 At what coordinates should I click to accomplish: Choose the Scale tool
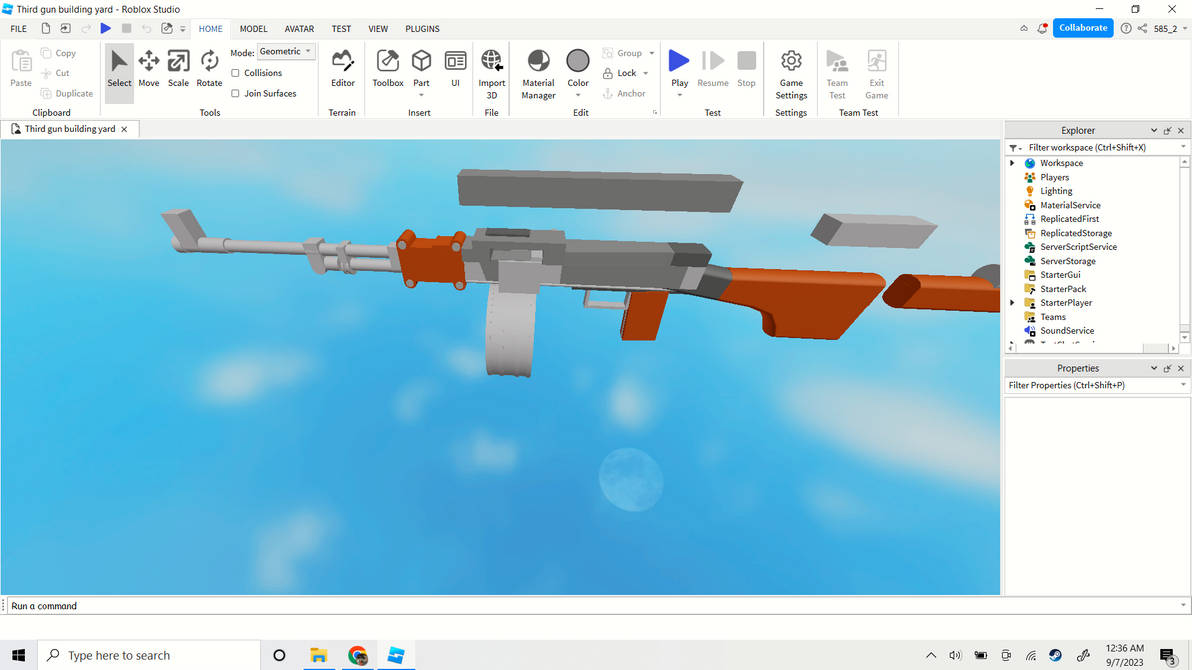(x=179, y=70)
